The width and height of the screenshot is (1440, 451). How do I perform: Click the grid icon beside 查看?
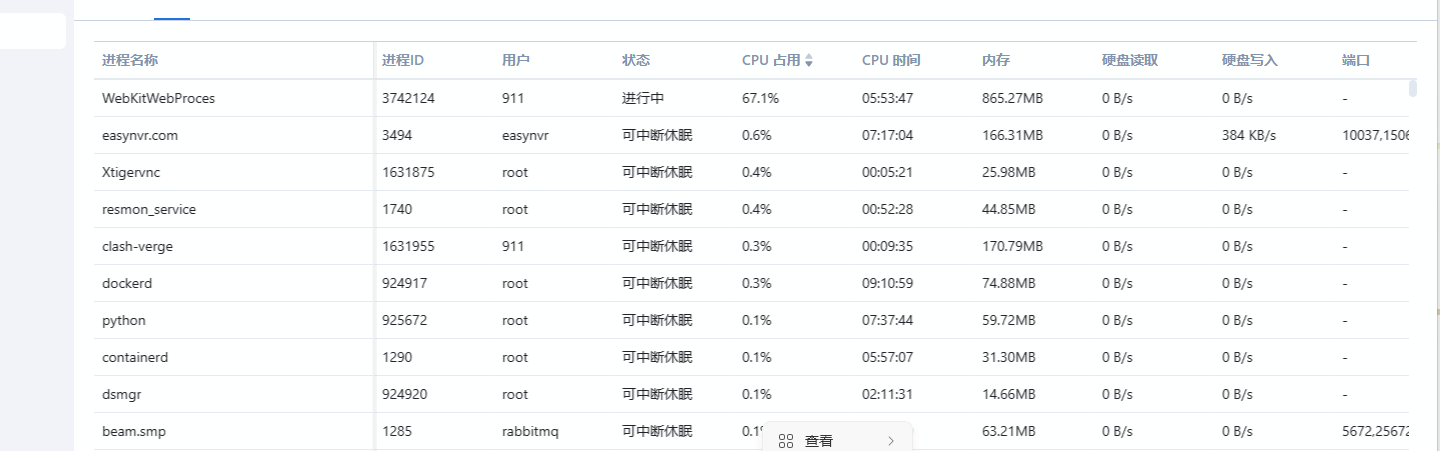[x=786, y=441]
